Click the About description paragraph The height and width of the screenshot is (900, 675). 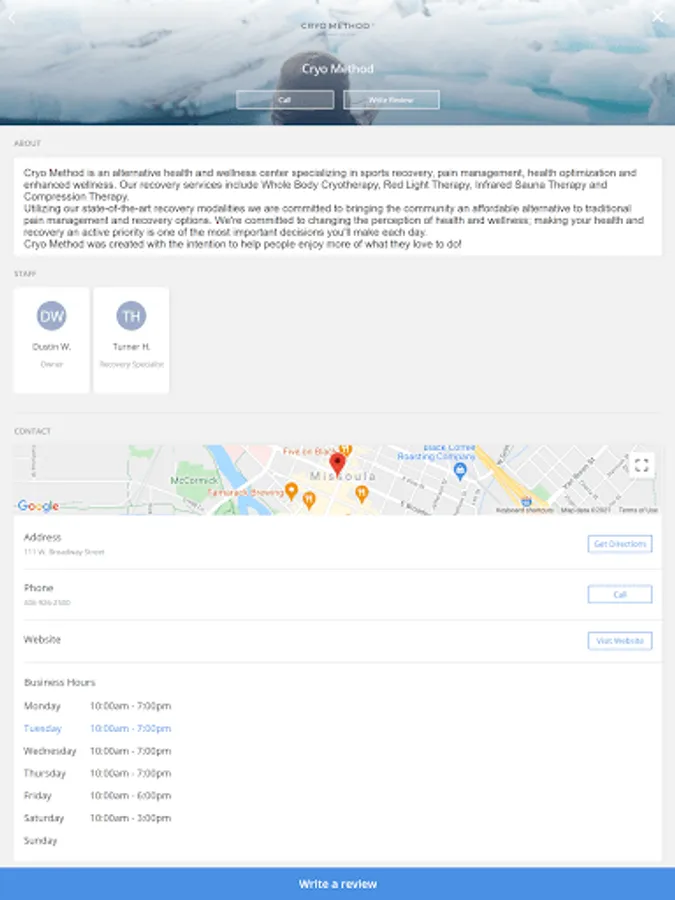[x=338, y=208]
